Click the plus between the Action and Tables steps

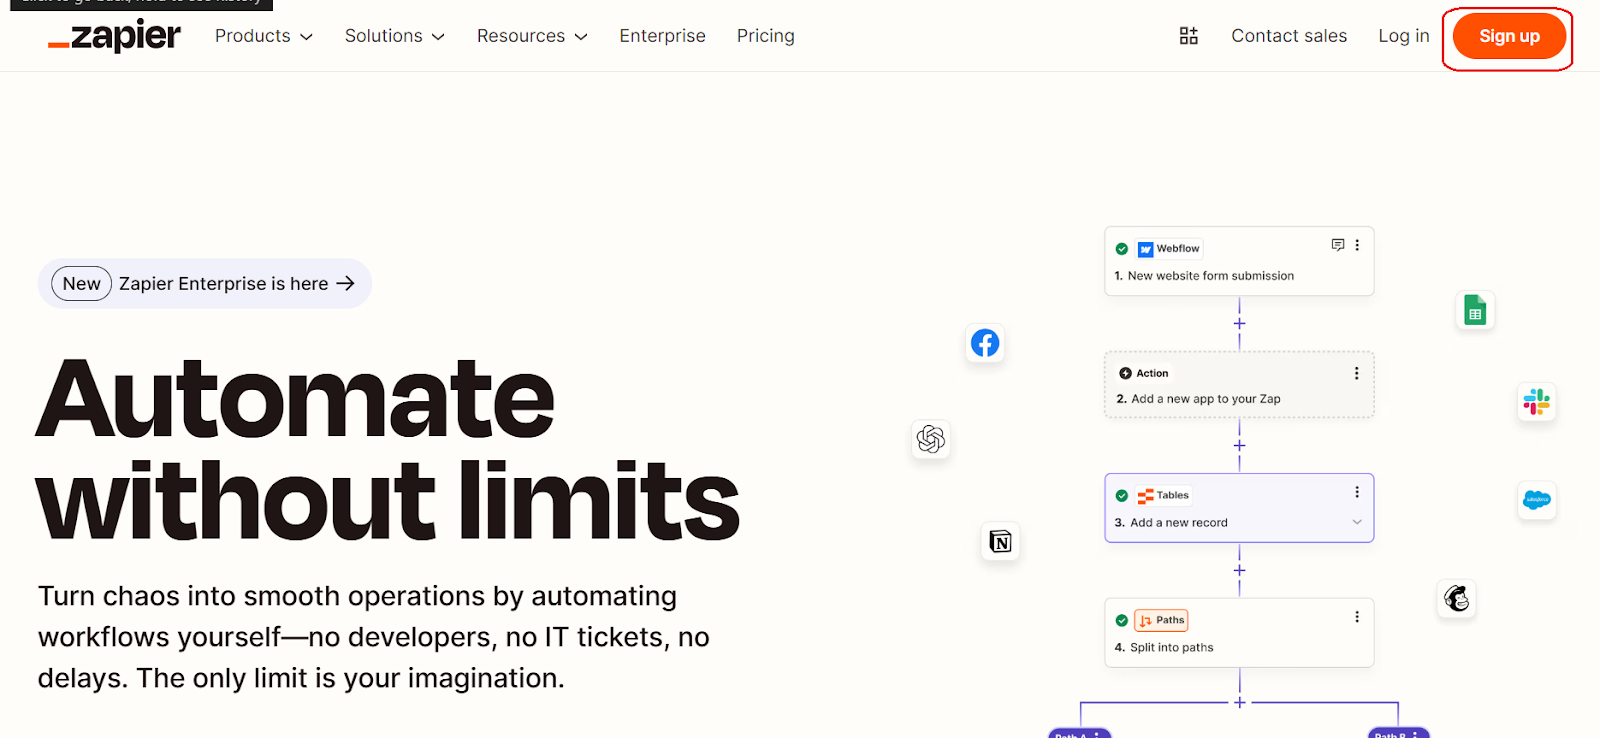pos(1239,446)
